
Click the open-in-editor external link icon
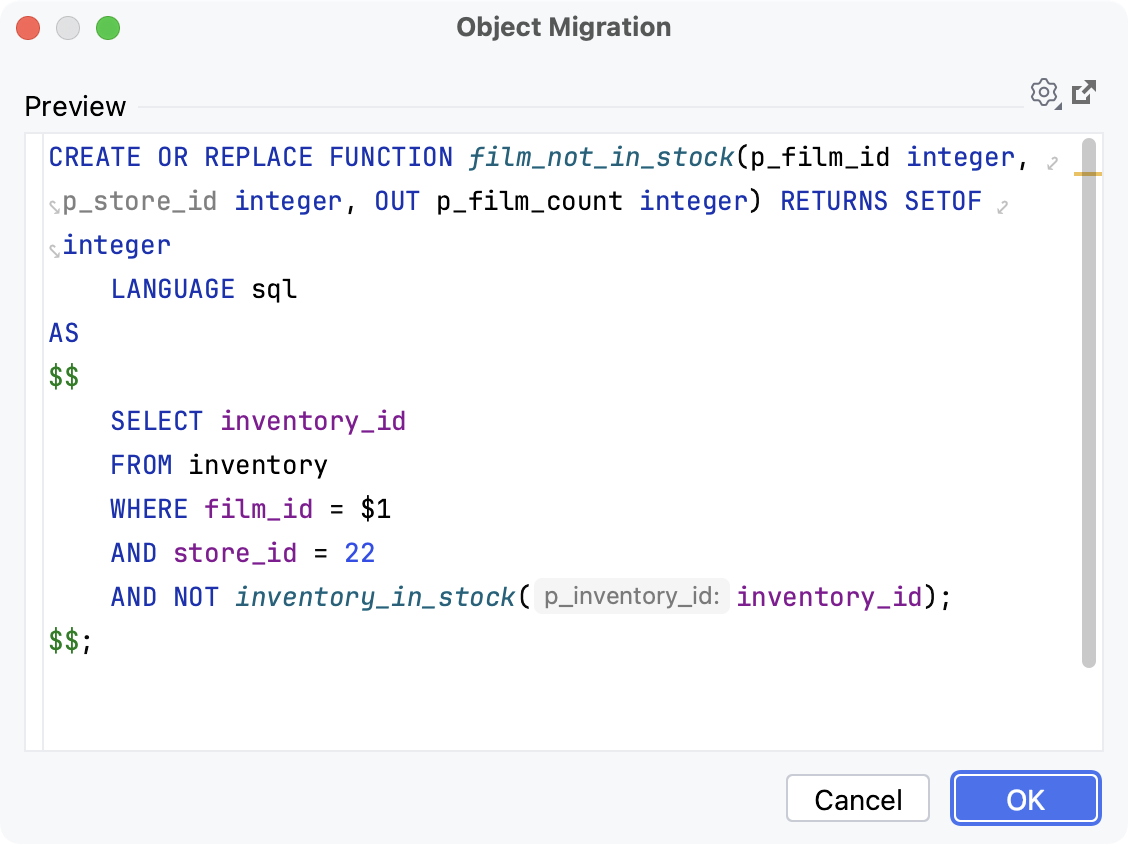point(1085,93)
